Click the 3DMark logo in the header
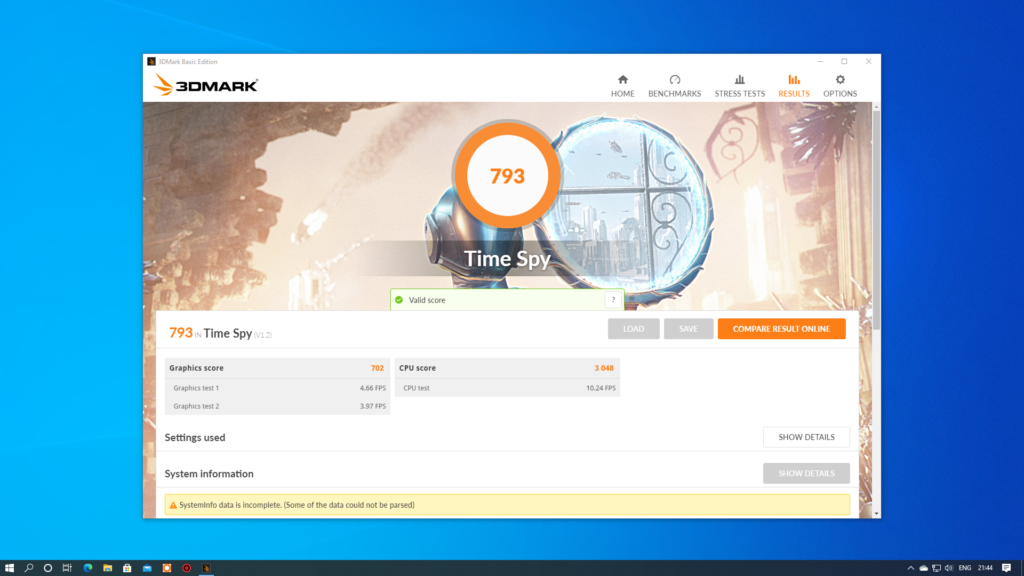The width and height of the screenshot is (1024, 576). coord(205,85)
